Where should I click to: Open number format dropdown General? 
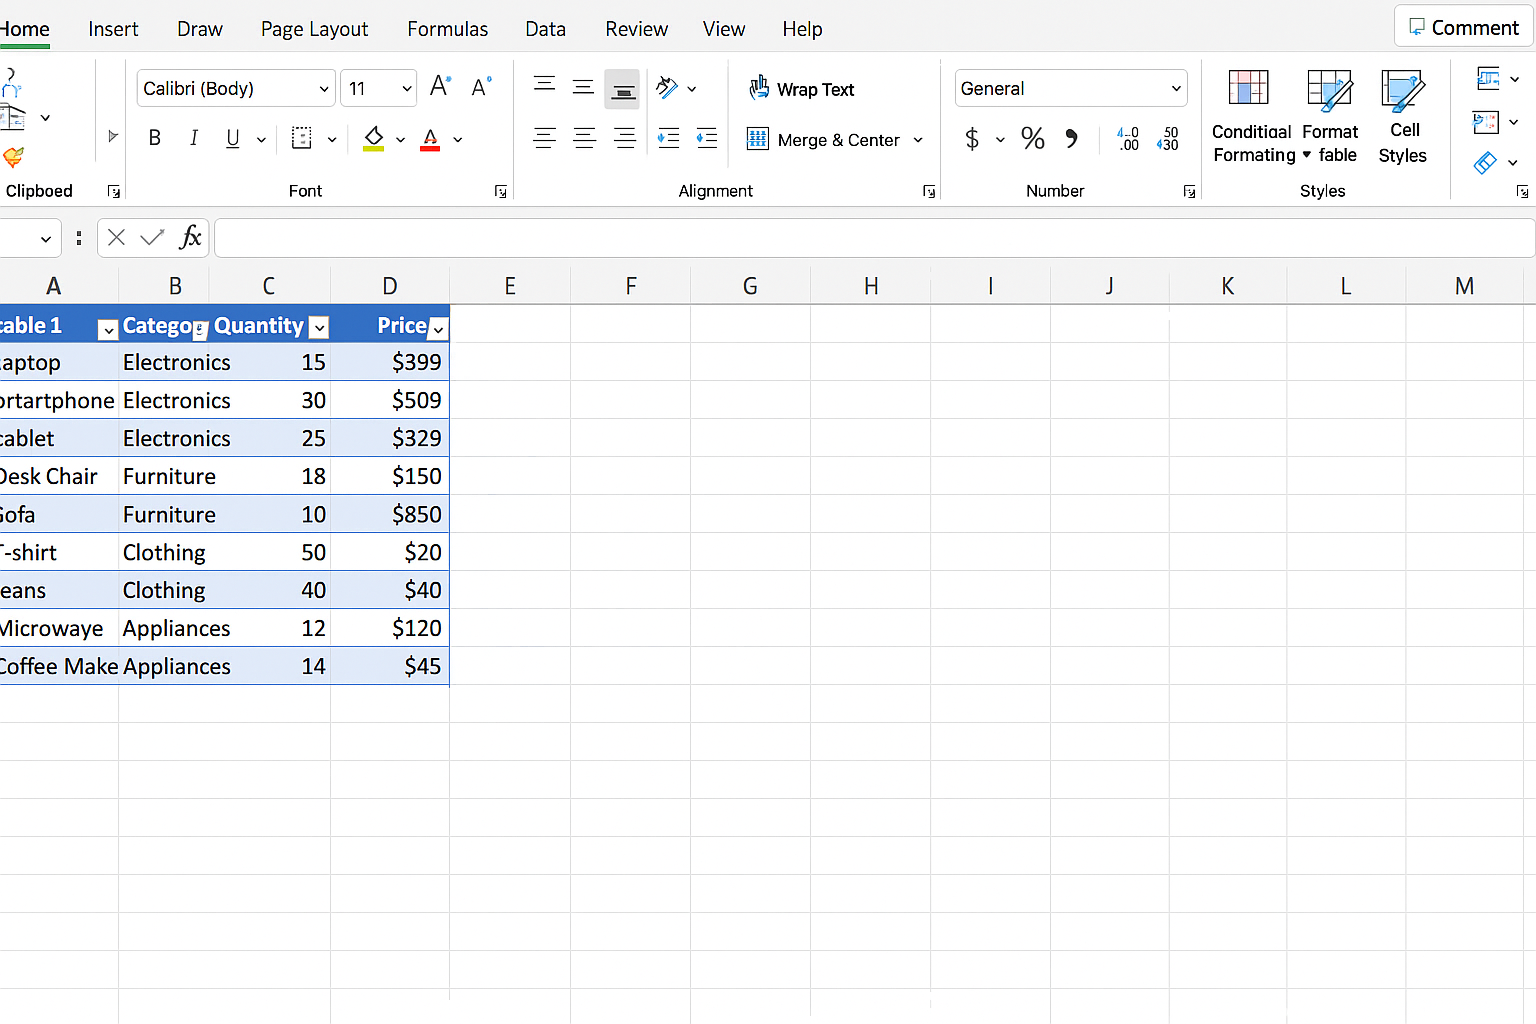[x=1071, y=88]
